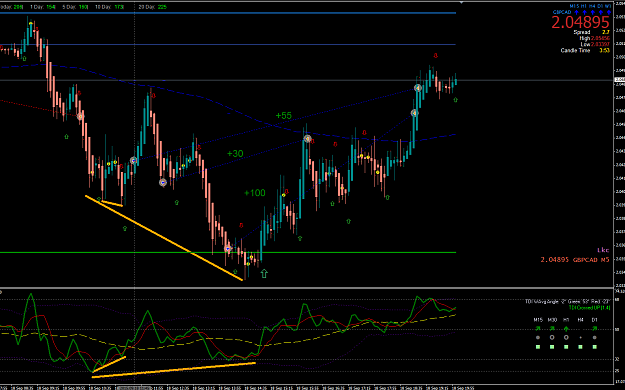Screen dimensions: 625x390
Task: Click the H1 up arrow in TDI panel
Action: point(566,329)
